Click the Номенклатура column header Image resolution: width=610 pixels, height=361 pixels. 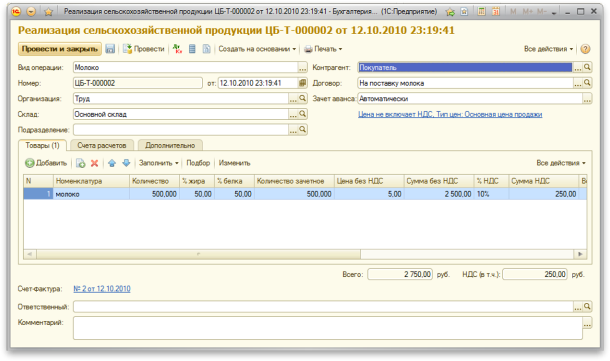click(91, 181)
